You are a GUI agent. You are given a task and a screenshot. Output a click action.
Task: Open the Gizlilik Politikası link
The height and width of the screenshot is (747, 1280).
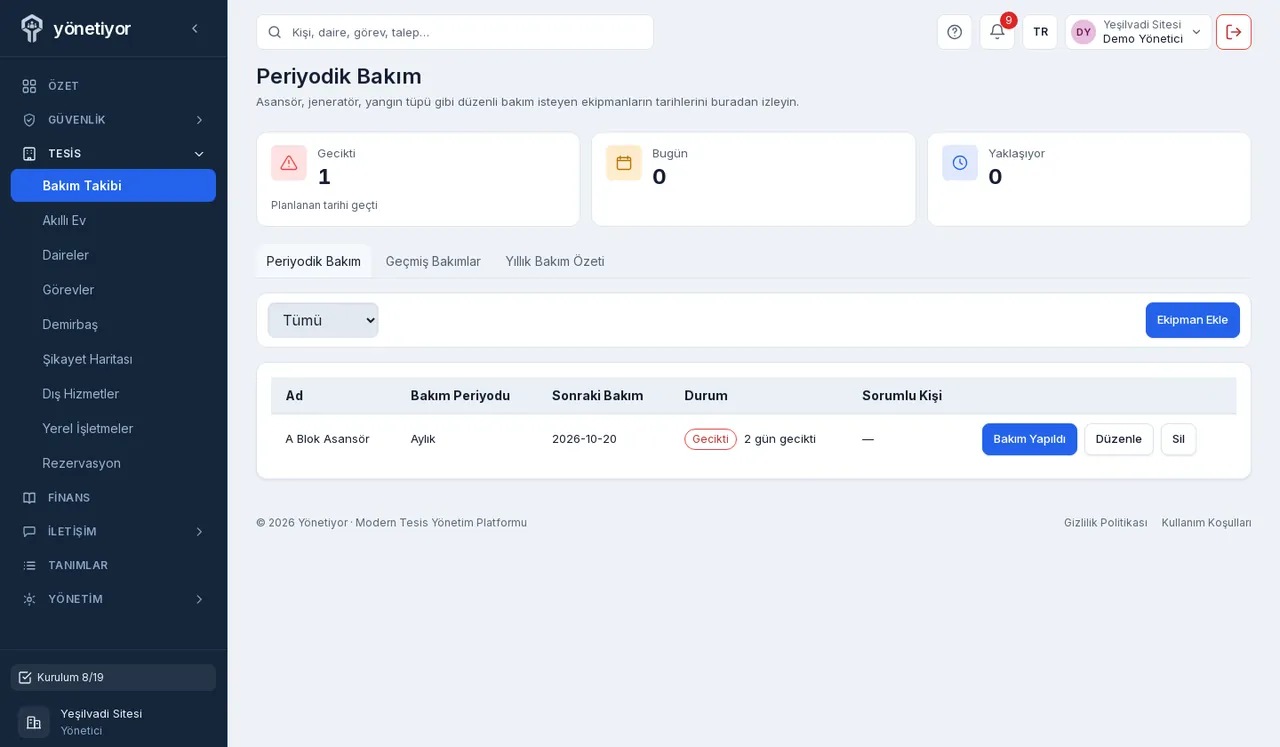point(1105,523)
